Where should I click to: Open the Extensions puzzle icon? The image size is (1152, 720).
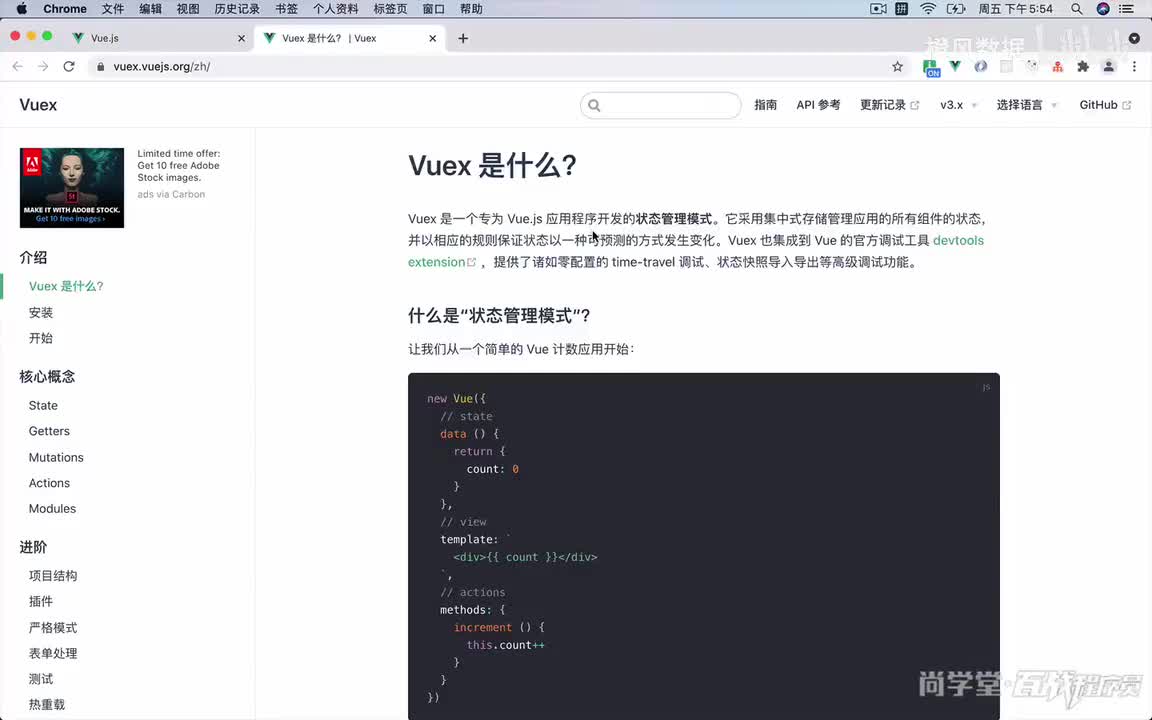click(x=1083, y=66)
